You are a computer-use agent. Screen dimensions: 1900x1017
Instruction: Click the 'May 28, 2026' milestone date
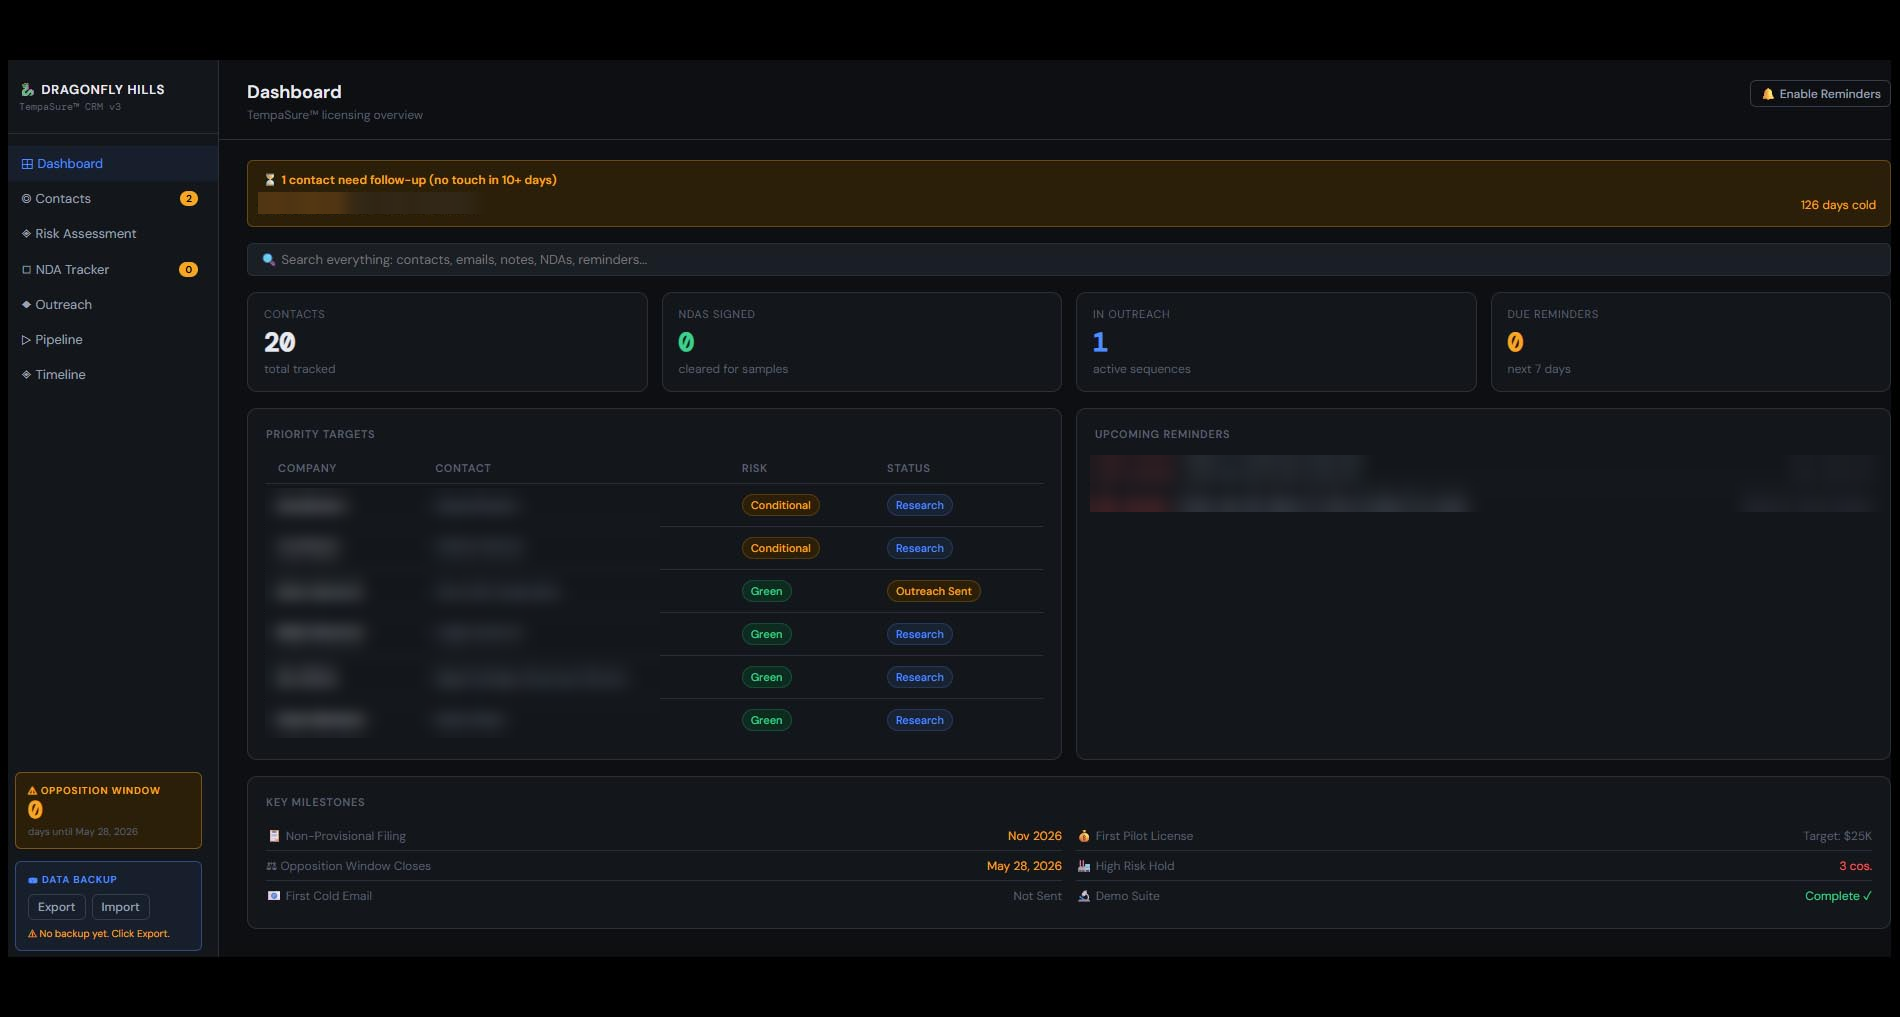coord(1024,866)
